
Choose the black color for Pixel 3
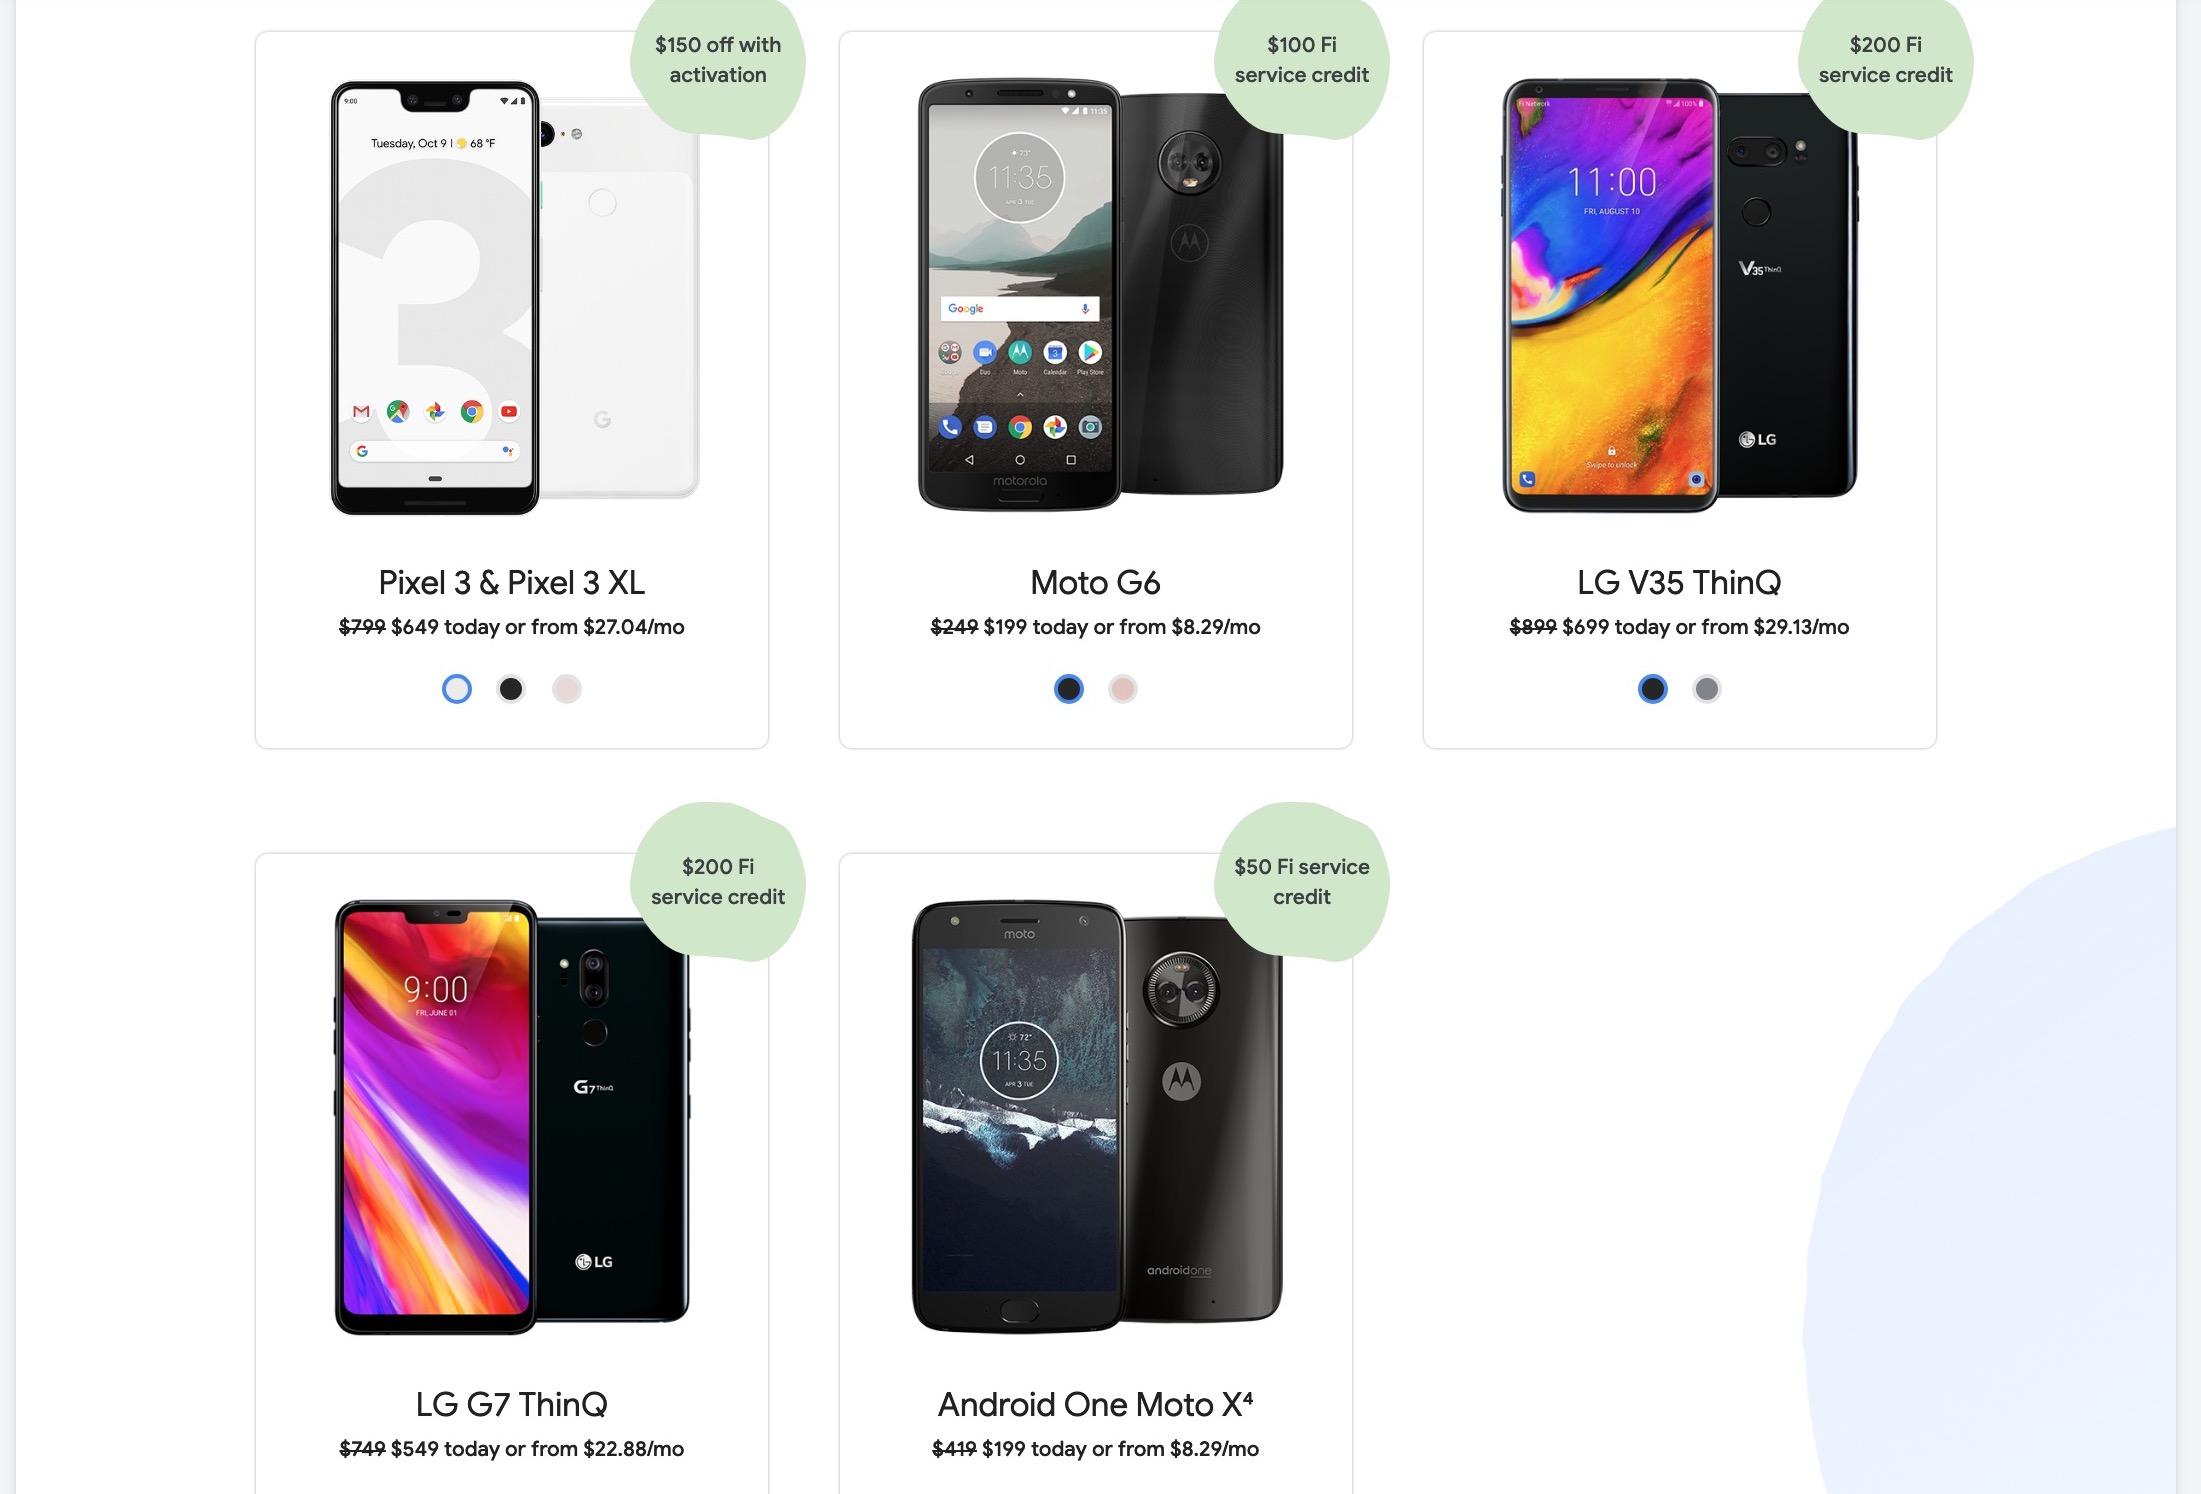coord(511,689)
